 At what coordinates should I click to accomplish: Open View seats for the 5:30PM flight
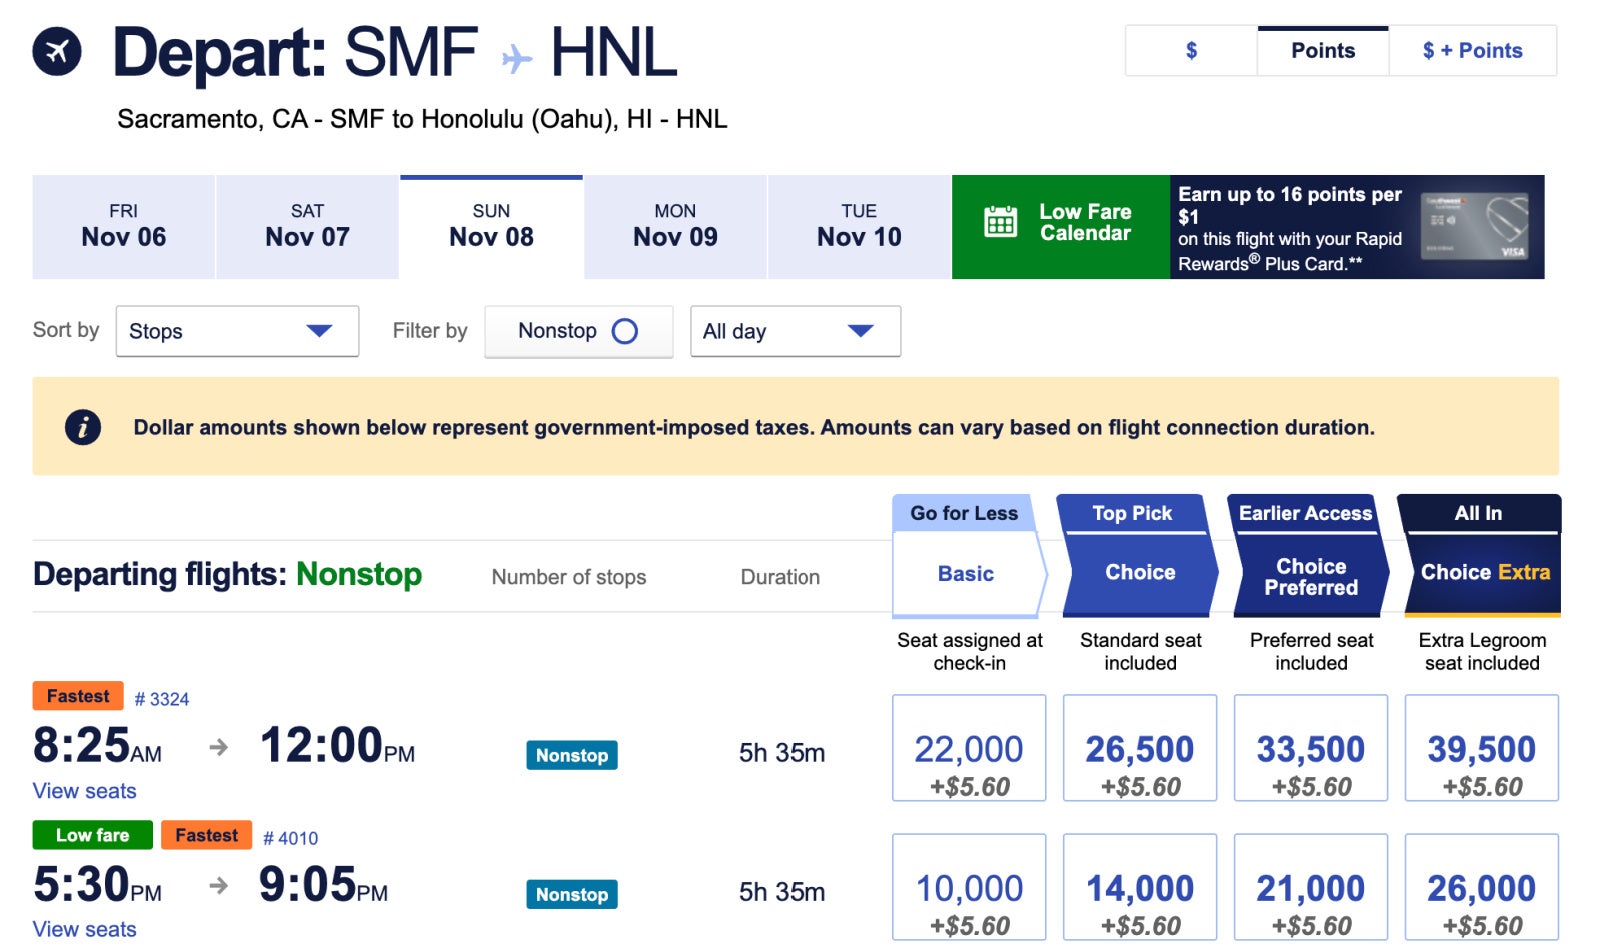[85, 929]
